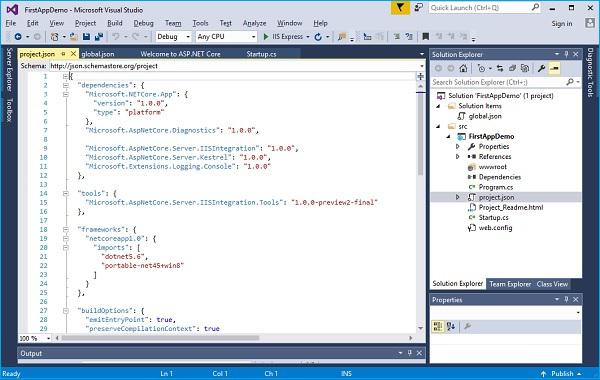Collapse the tools block in editor

point(66,193)
